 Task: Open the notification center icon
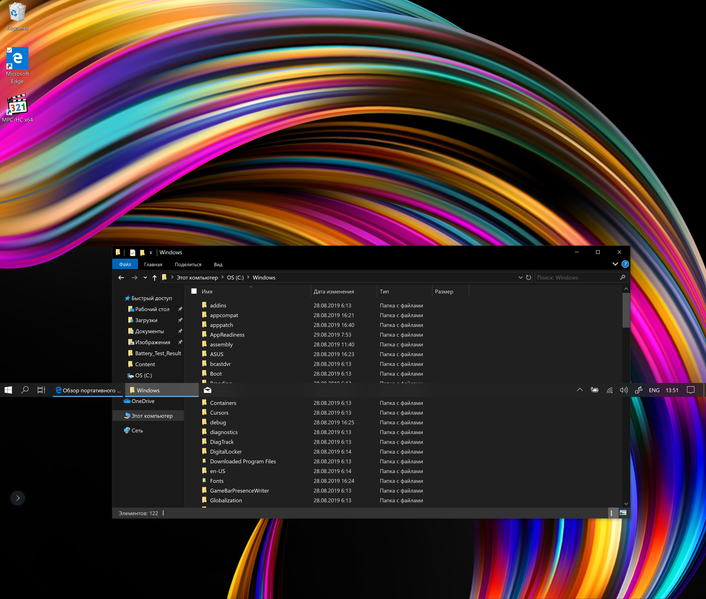pos(690,390)
